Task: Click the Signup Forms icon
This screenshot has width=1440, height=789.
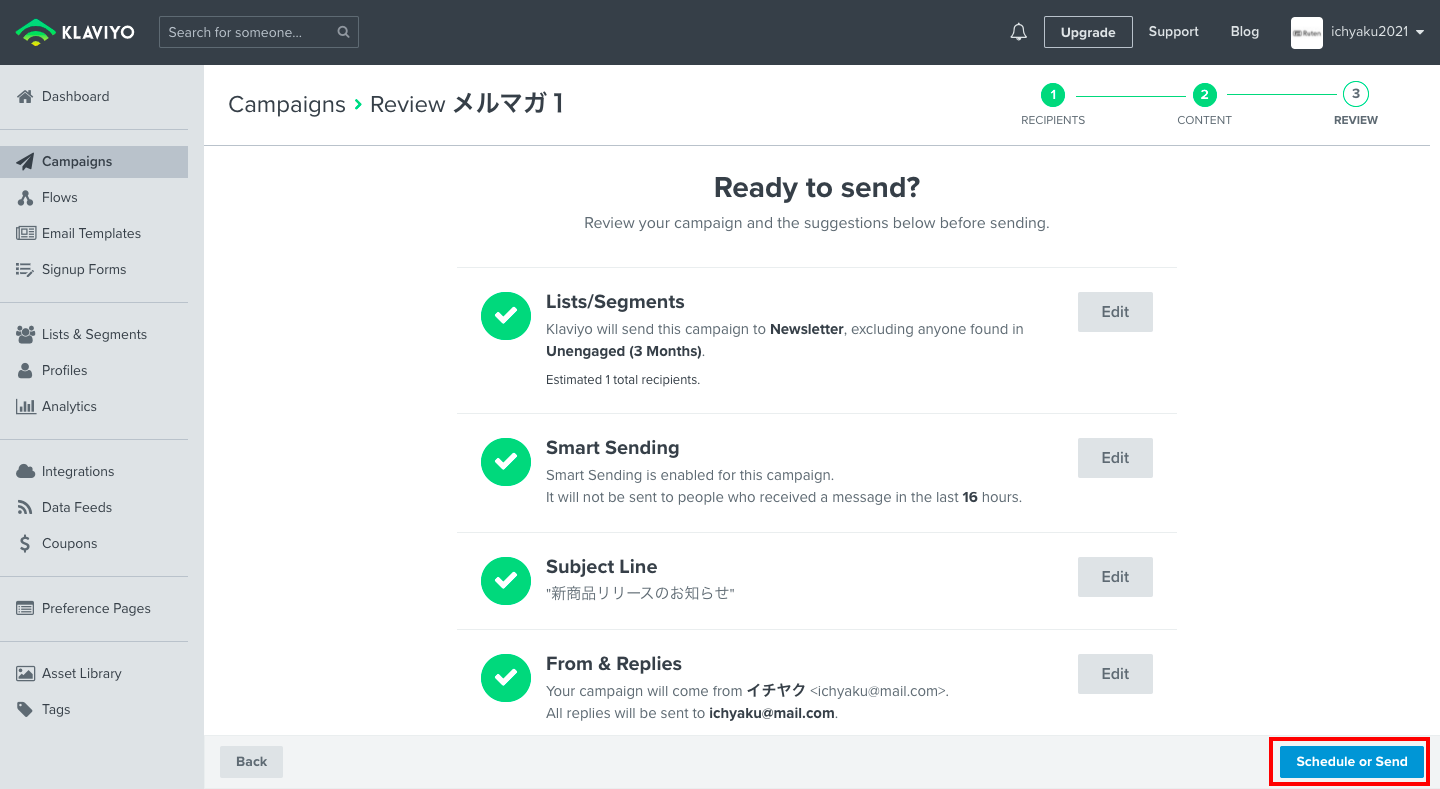Action: pos(26,269)
